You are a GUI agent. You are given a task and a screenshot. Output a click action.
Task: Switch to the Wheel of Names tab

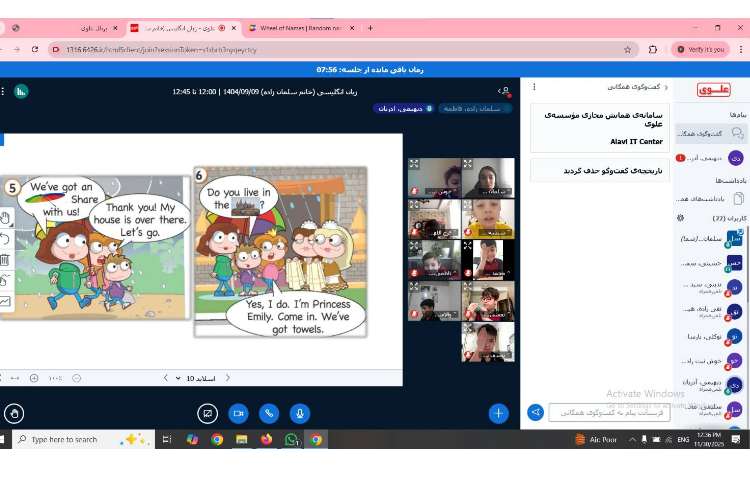coord(300,28)
